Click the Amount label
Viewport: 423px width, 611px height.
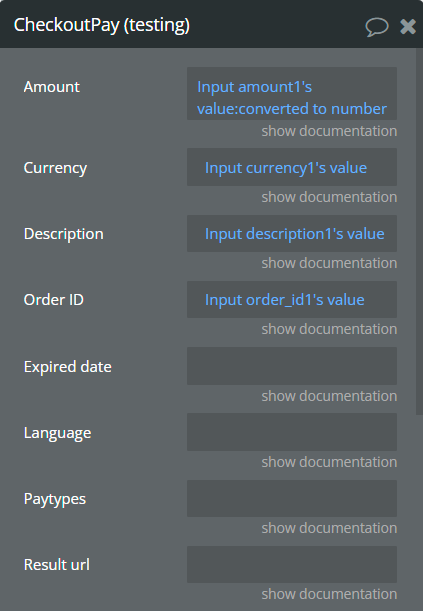pyautogui.click(x=52, y=87)
